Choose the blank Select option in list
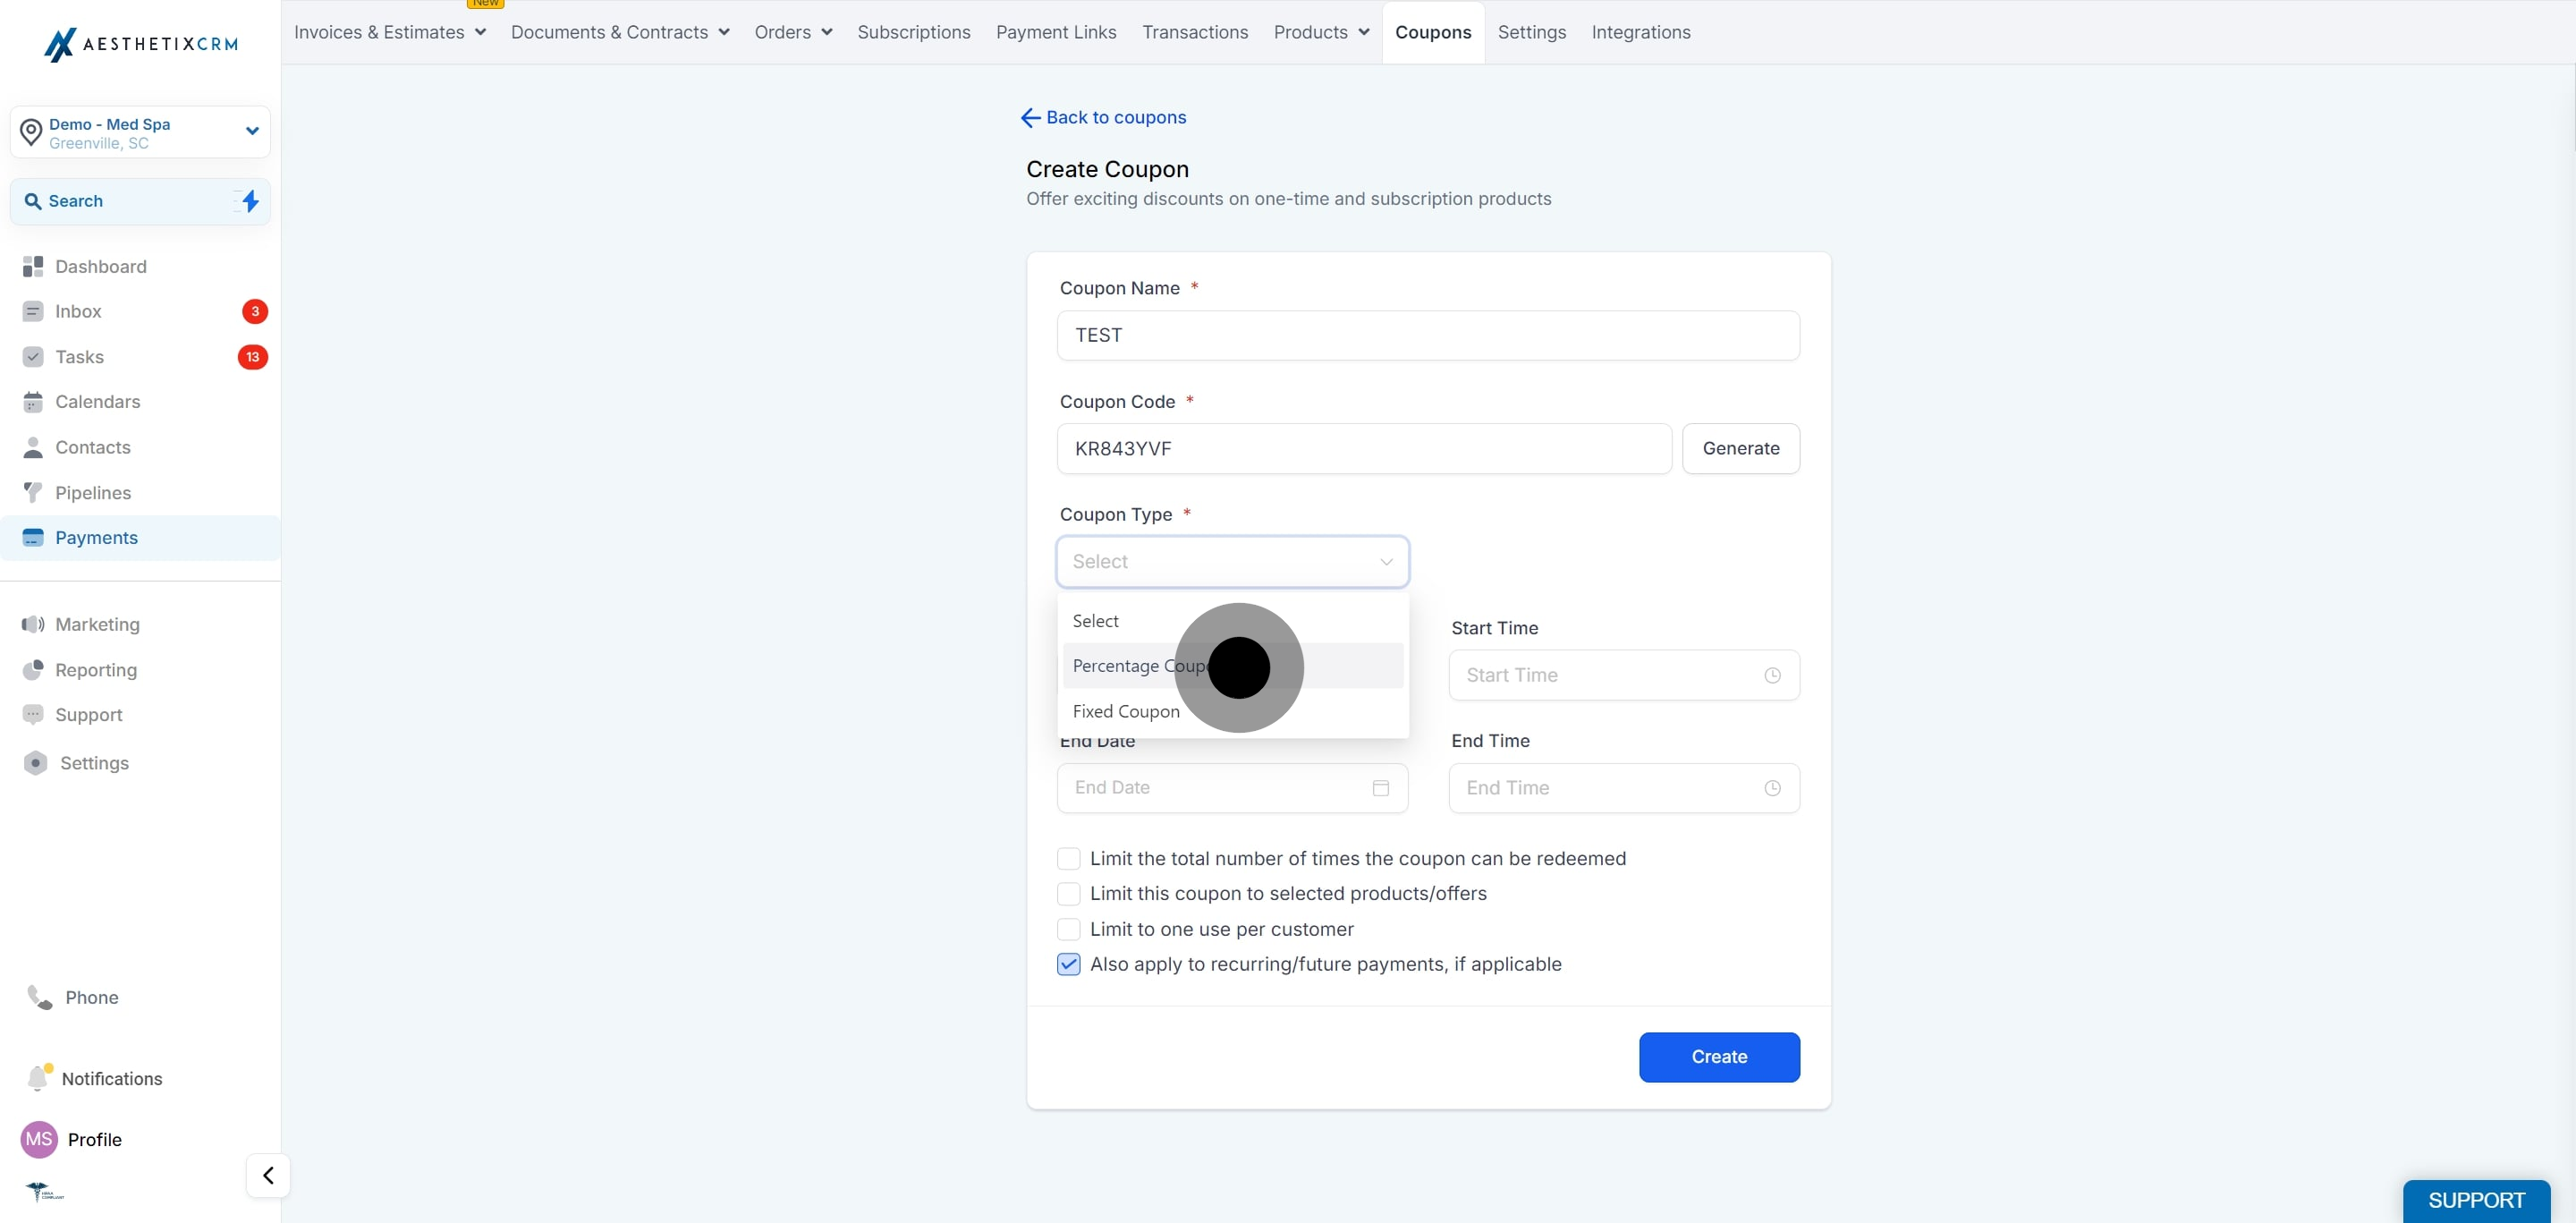Viewport: 2576px width, 1223px height. [1232, 621]
